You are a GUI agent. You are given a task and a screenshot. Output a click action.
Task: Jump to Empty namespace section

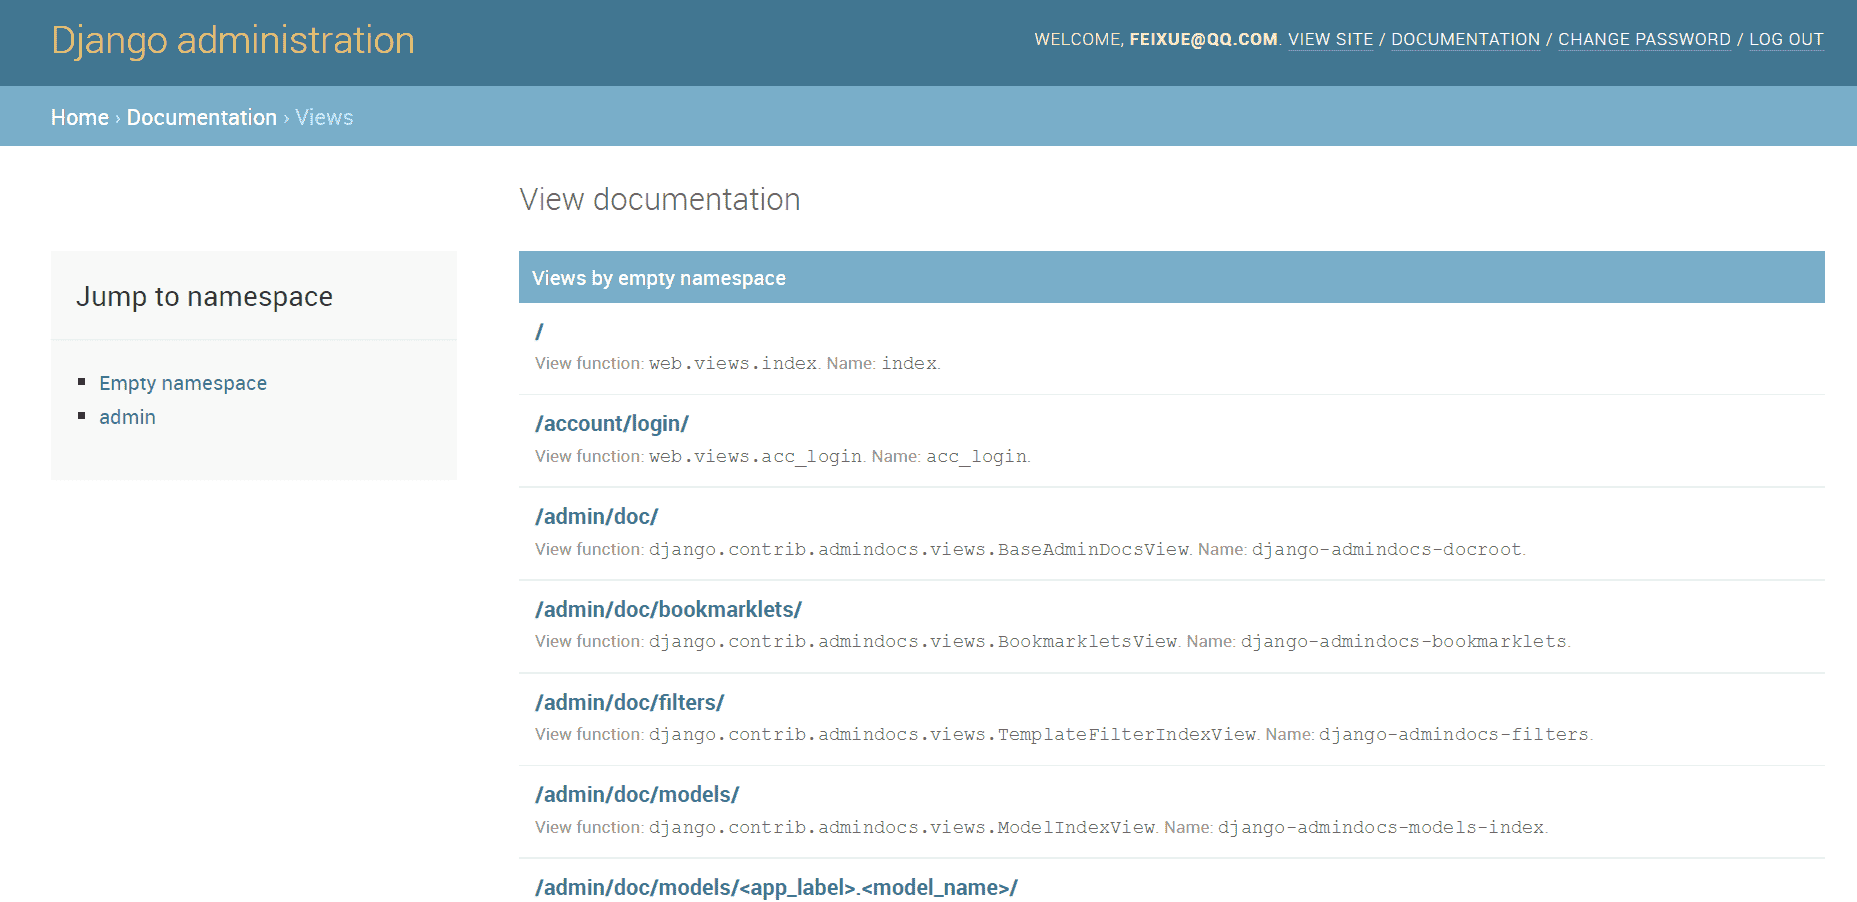(183, 383)
